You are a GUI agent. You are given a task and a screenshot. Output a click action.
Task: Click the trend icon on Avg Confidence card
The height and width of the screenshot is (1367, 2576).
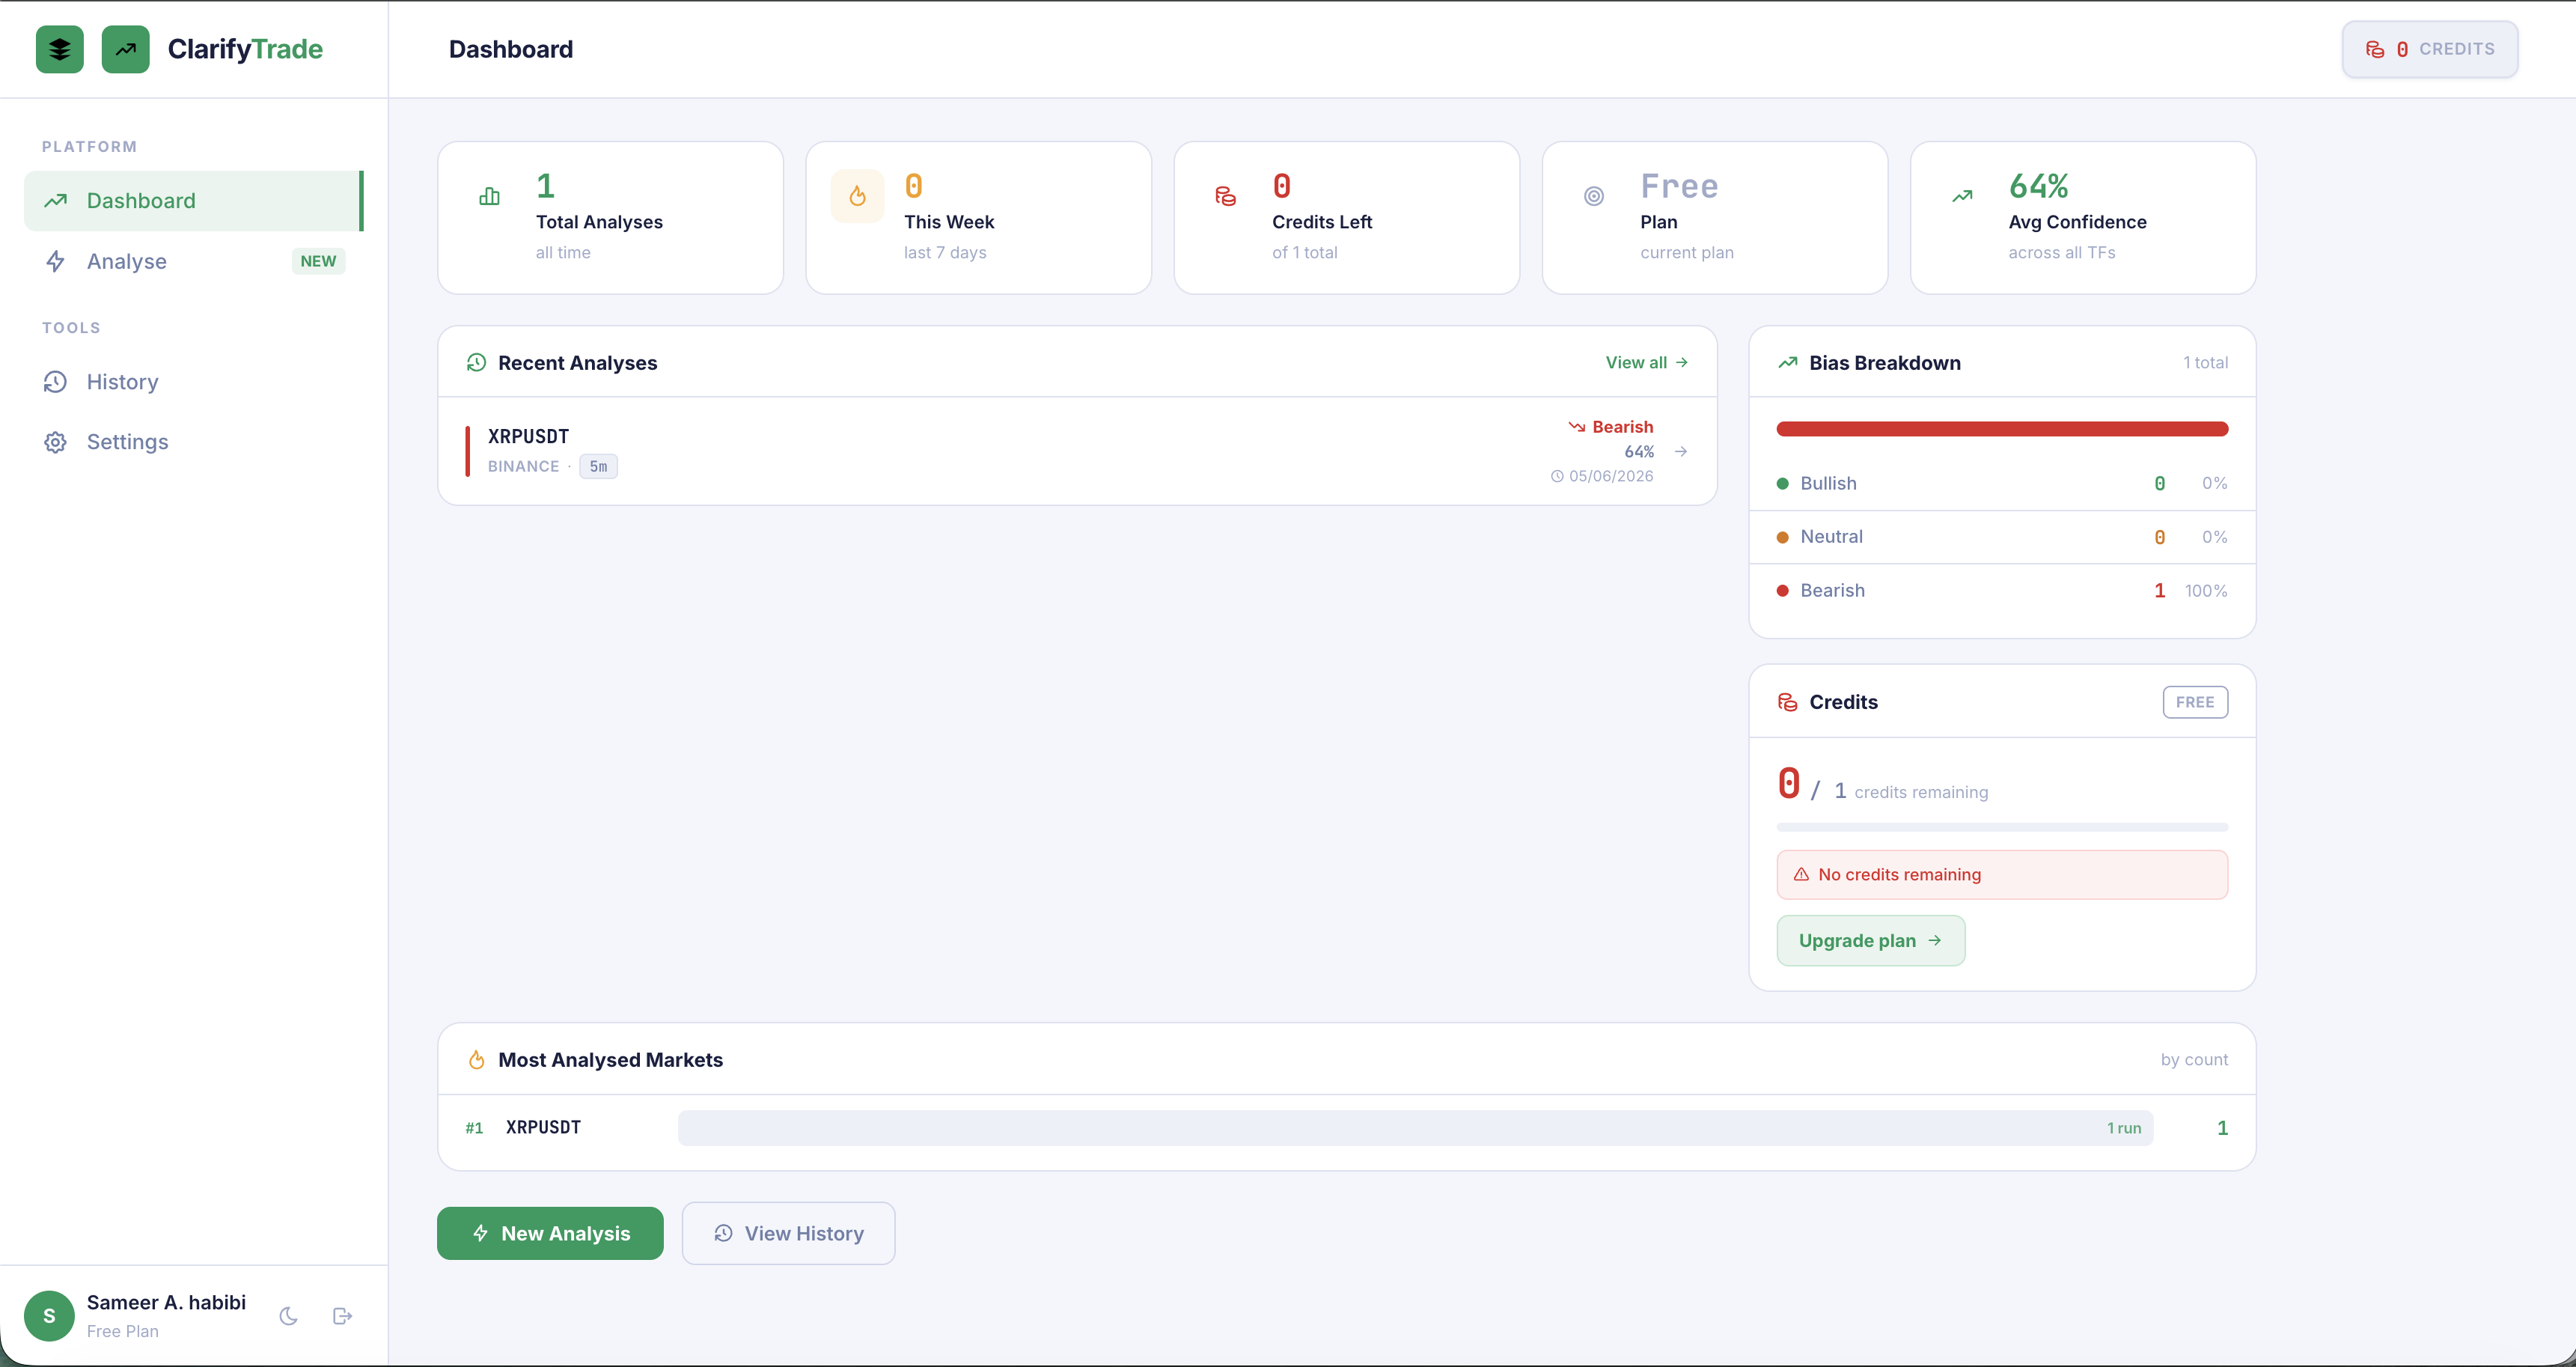(x=1962, y=196)
